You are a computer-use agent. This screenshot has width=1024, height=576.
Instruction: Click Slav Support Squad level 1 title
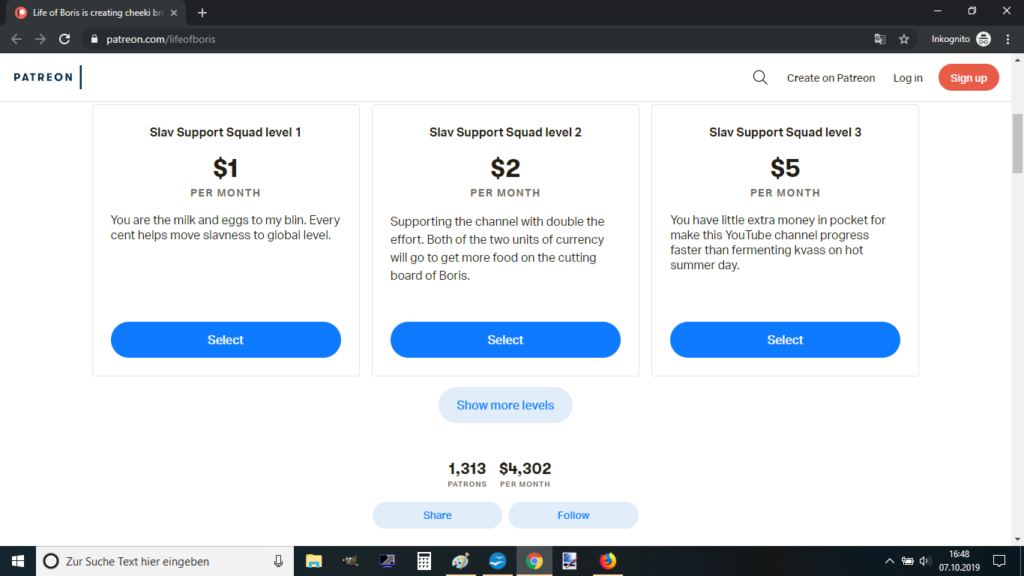point(225,132)
